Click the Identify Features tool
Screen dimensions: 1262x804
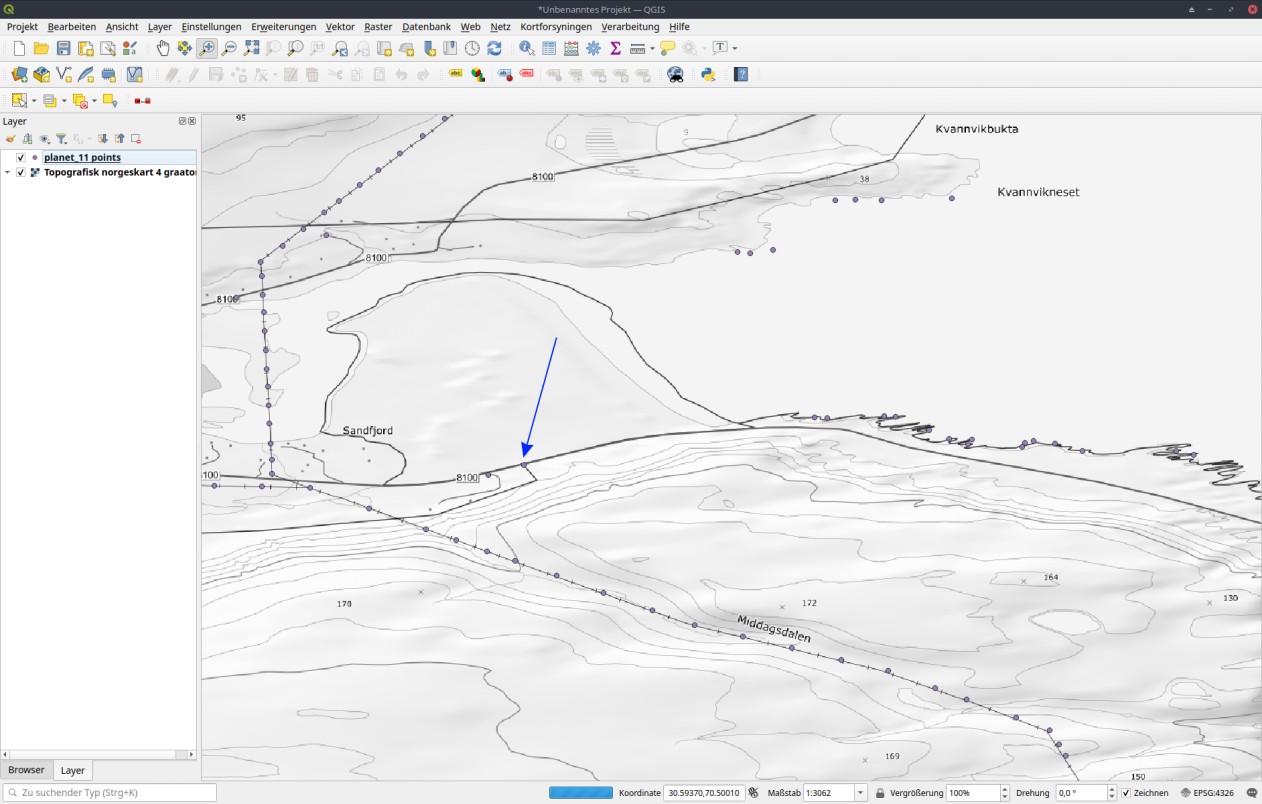(x=527, y=48)
